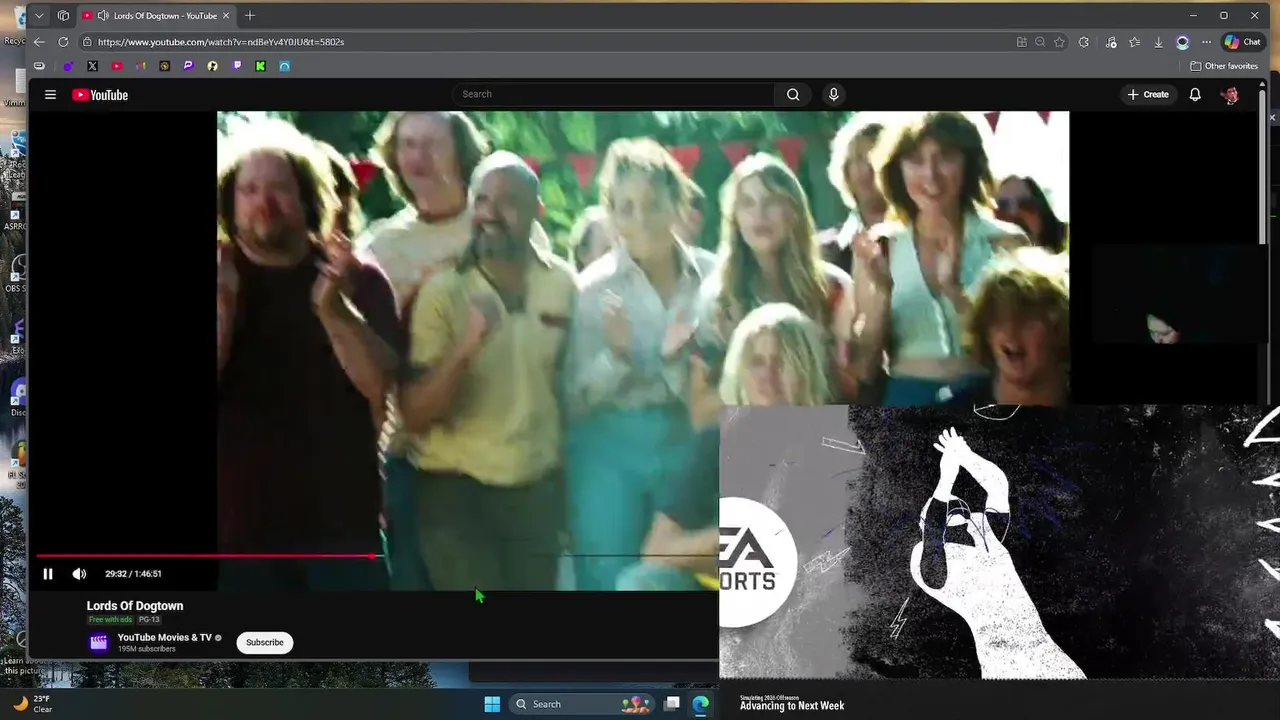Viewport: 1280px width, 720px height.
Task: Seek on the red video progress bar
Action: click(205, 556)
